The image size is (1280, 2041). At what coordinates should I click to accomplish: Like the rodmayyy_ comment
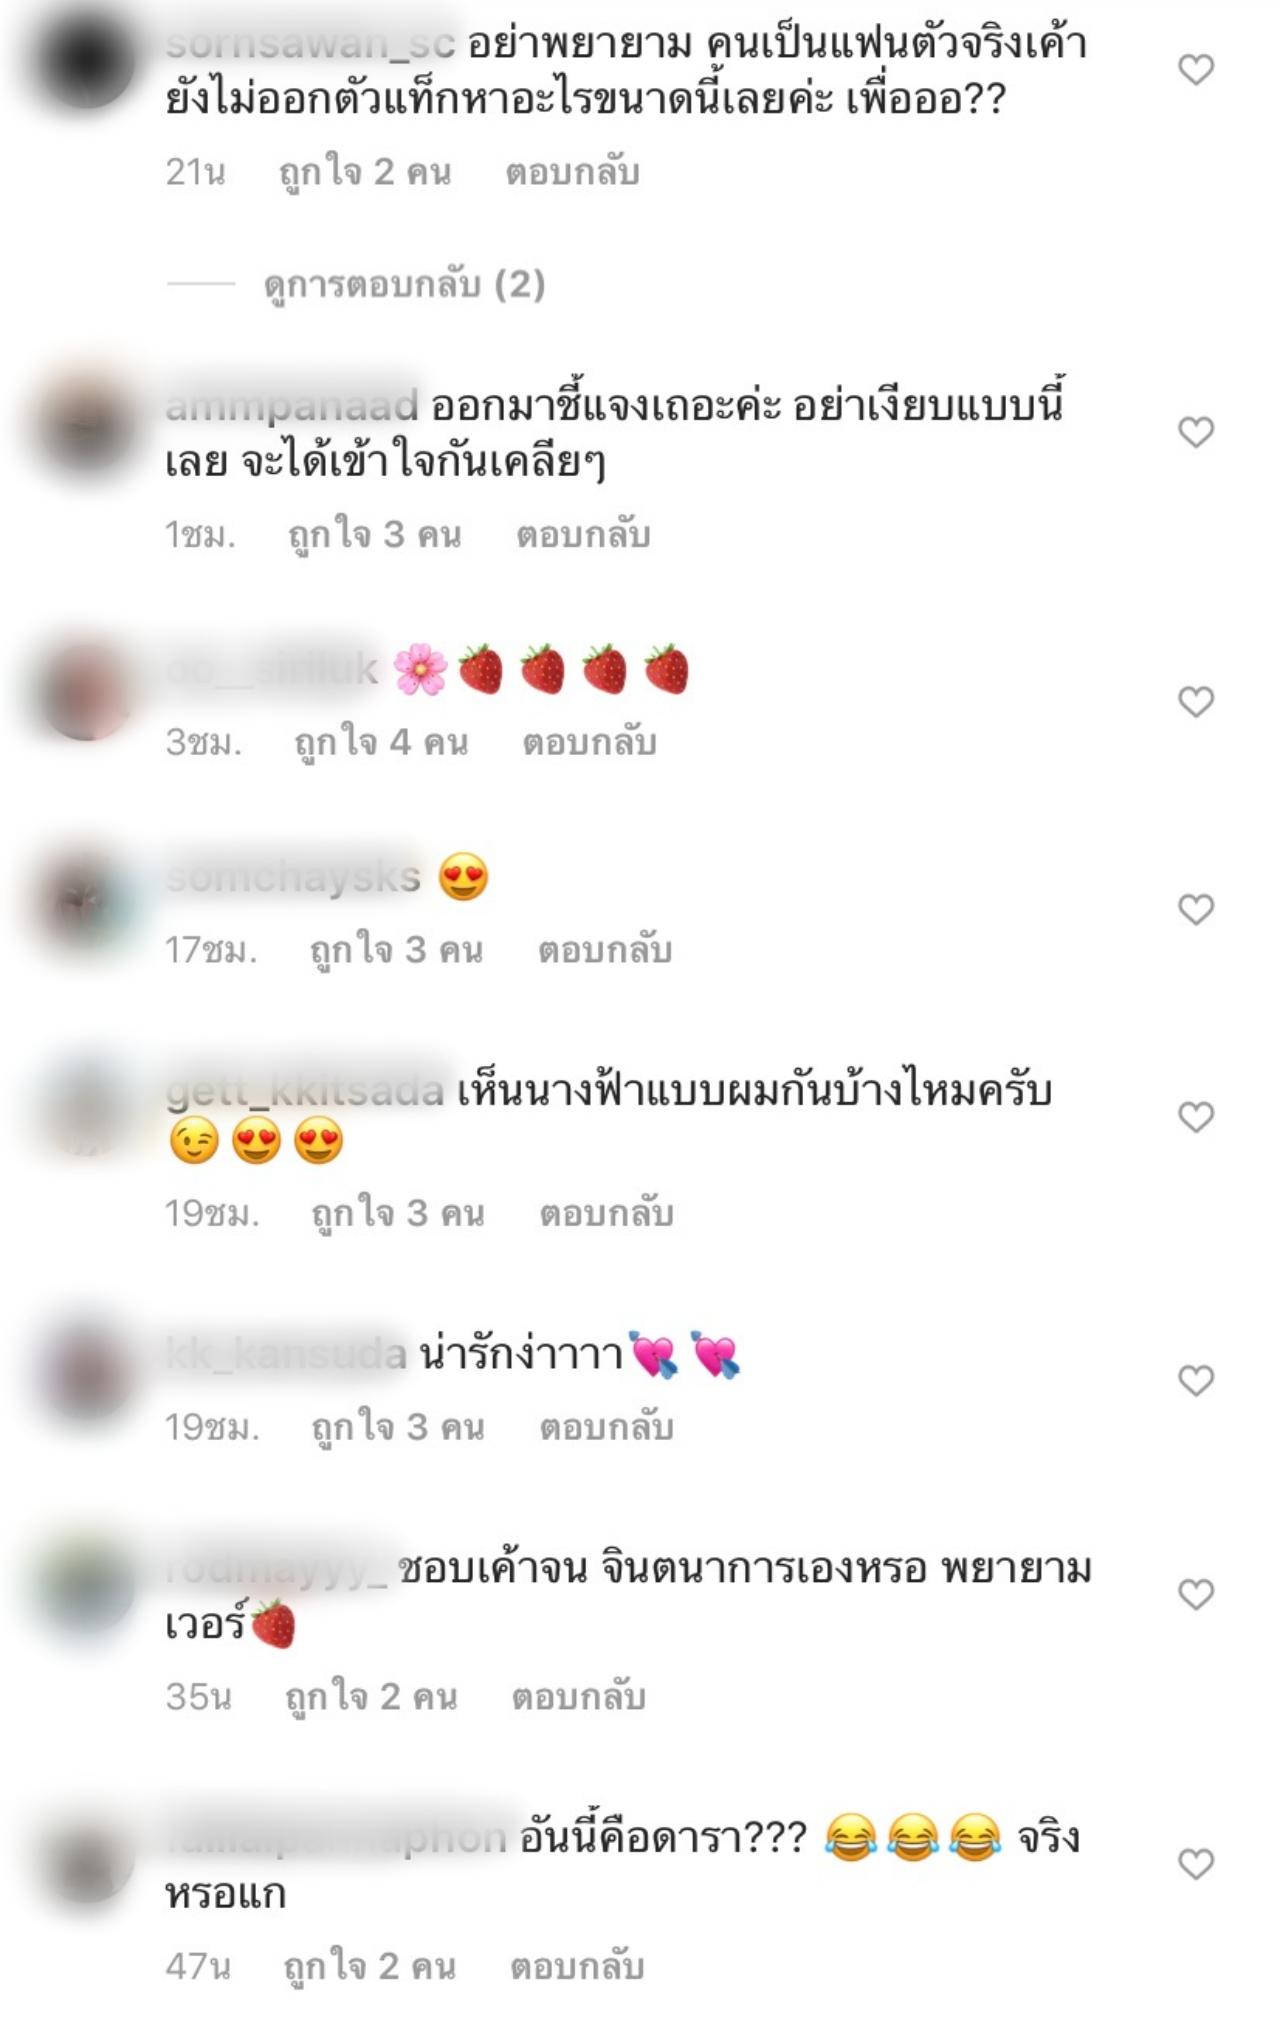1196,1594
